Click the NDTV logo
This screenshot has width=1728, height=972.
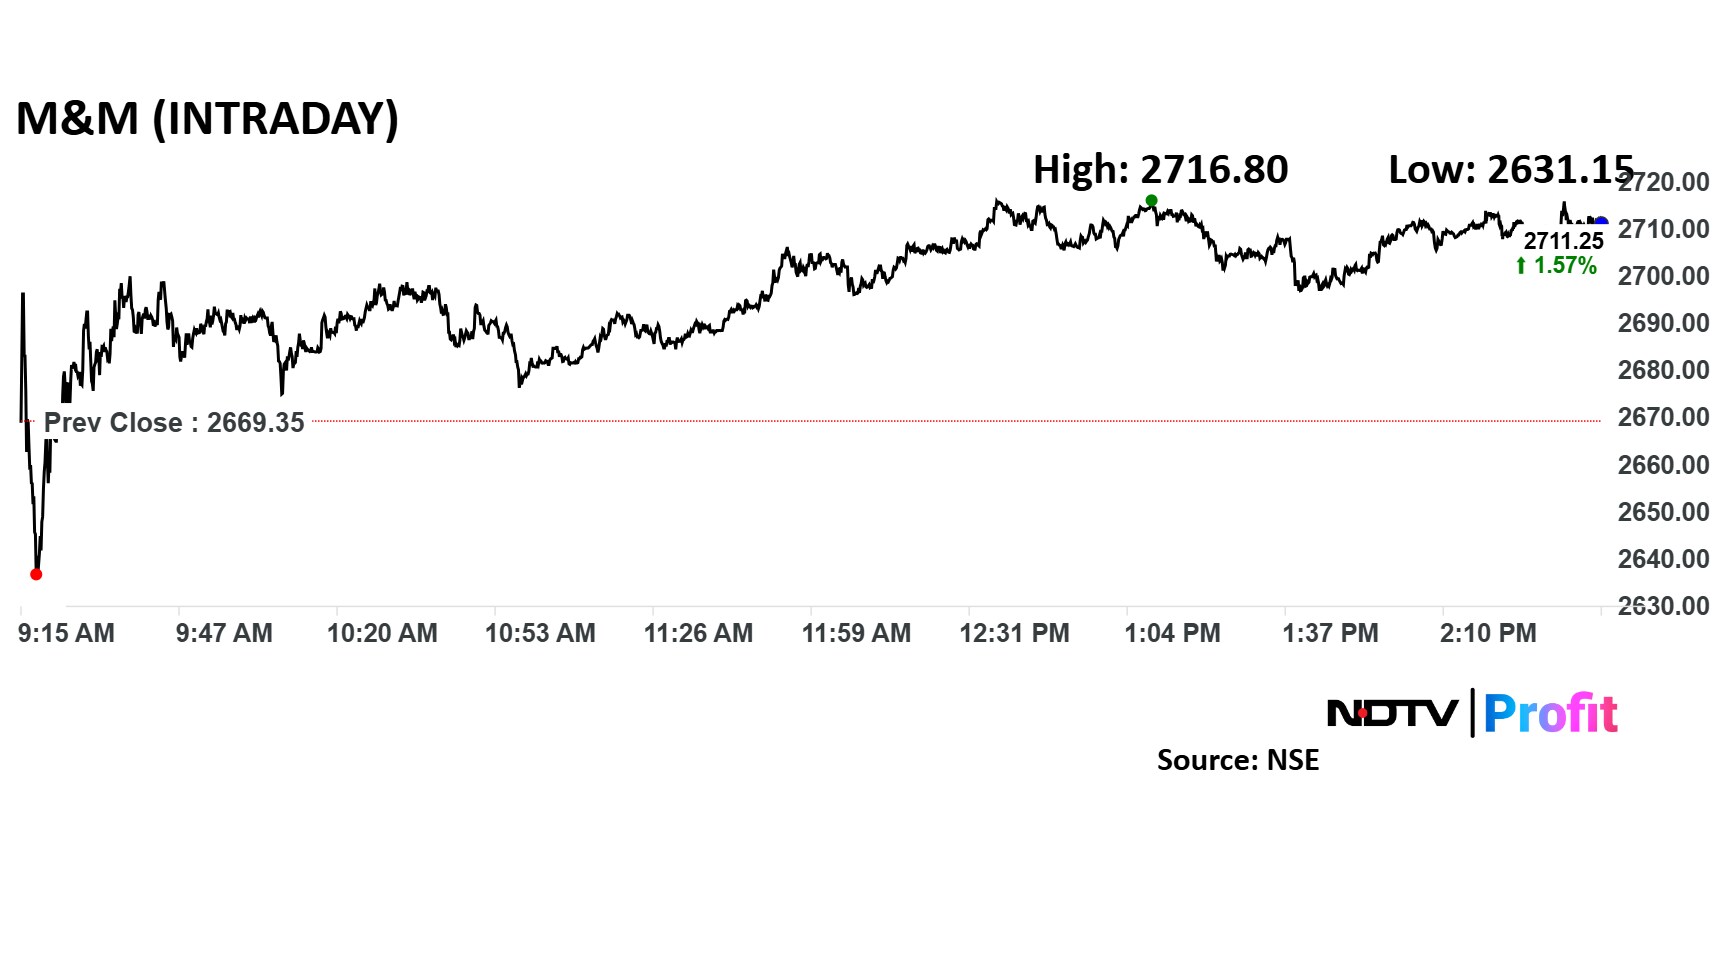pos(1392,713)
